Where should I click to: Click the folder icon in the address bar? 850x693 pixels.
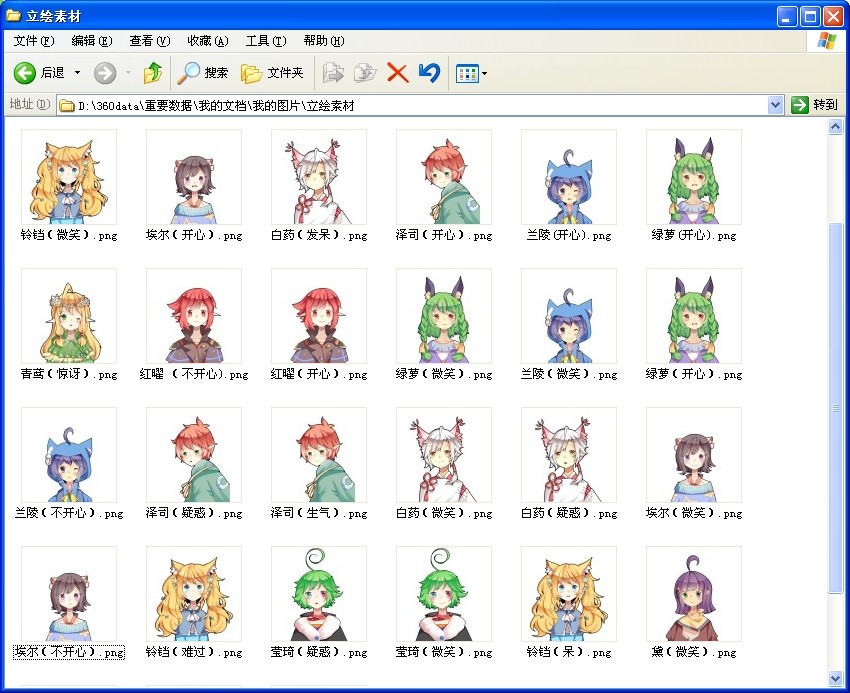67,105
